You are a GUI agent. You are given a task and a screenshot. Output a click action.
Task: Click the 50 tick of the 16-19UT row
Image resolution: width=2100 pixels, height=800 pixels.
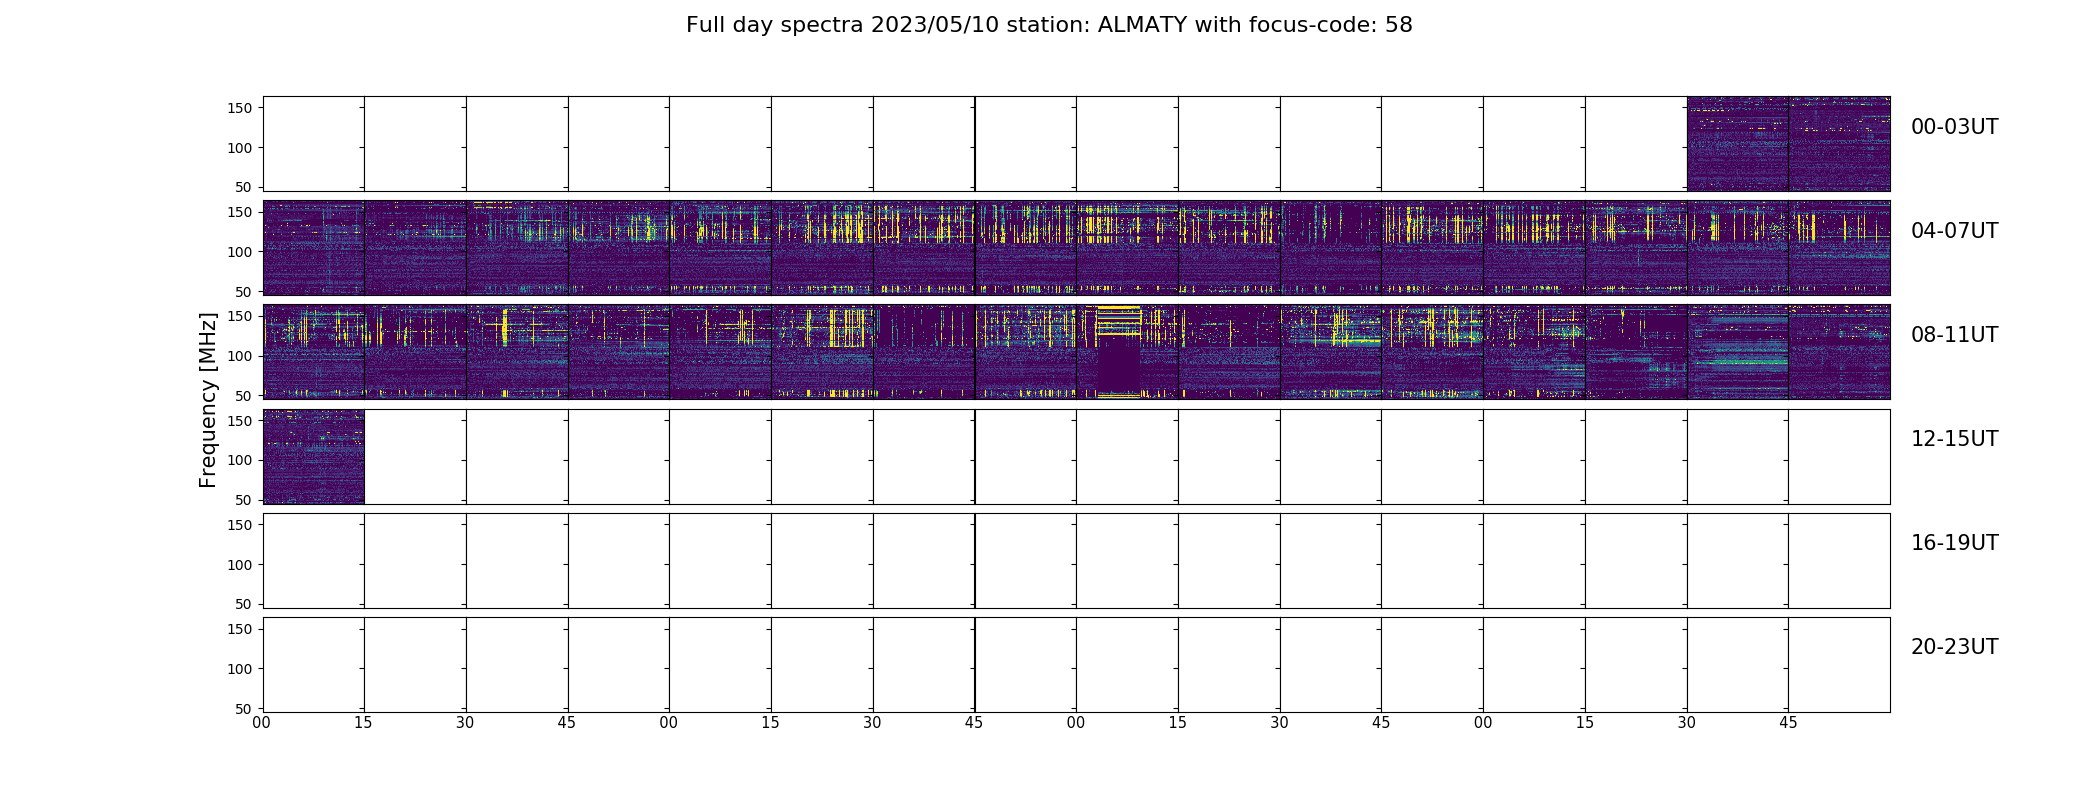pyautogui.click(x=245, y=604)
